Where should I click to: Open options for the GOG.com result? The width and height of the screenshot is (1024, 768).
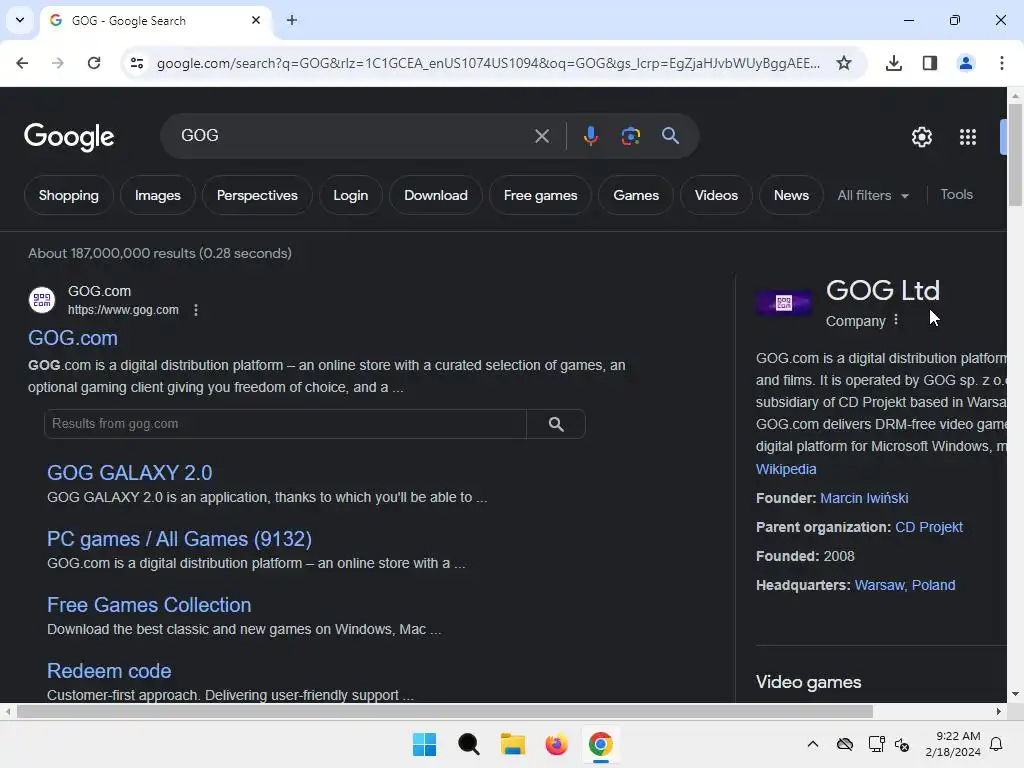(x=196, y=310)
